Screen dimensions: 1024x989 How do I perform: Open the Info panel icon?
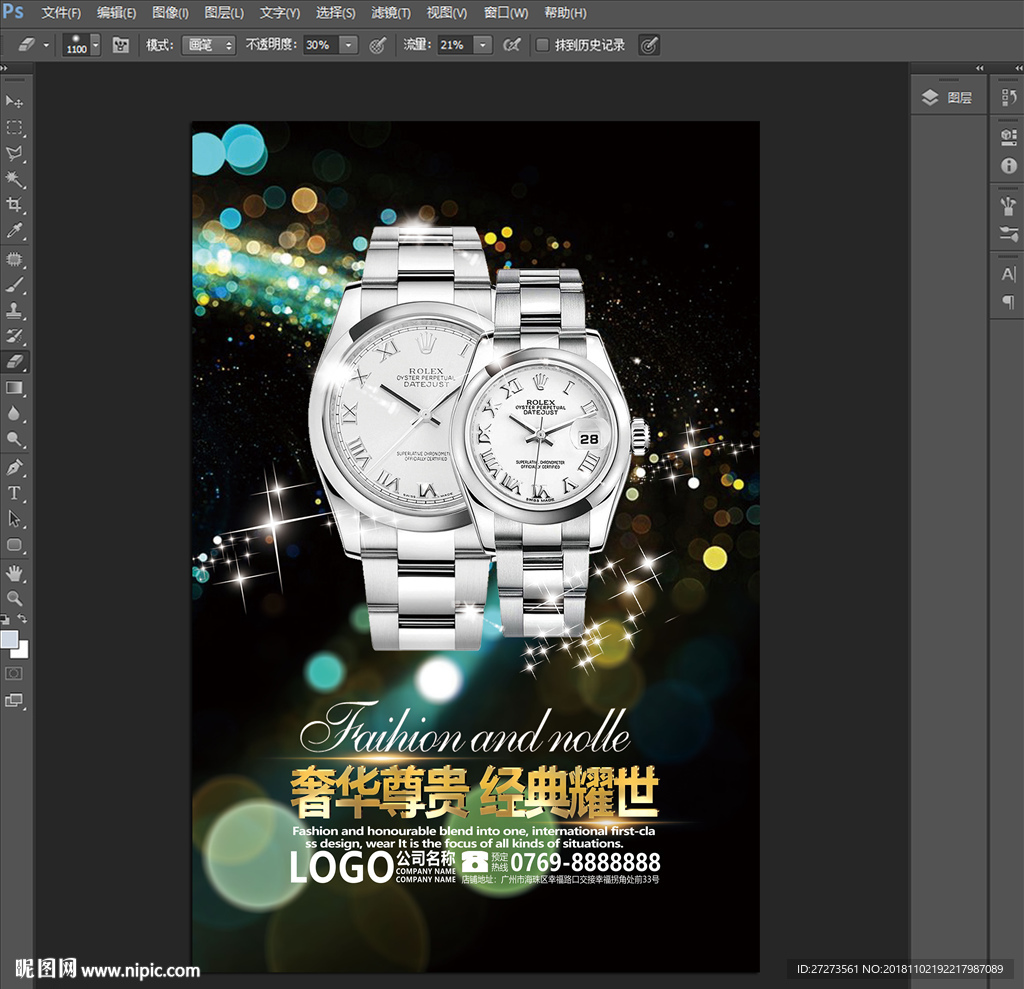pos(1008,166)
